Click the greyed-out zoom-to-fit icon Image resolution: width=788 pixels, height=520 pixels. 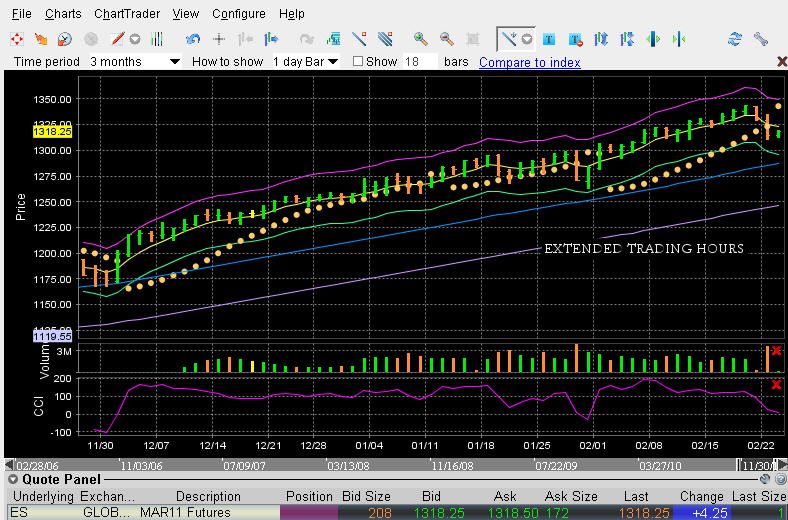click(x=473, y=39)
